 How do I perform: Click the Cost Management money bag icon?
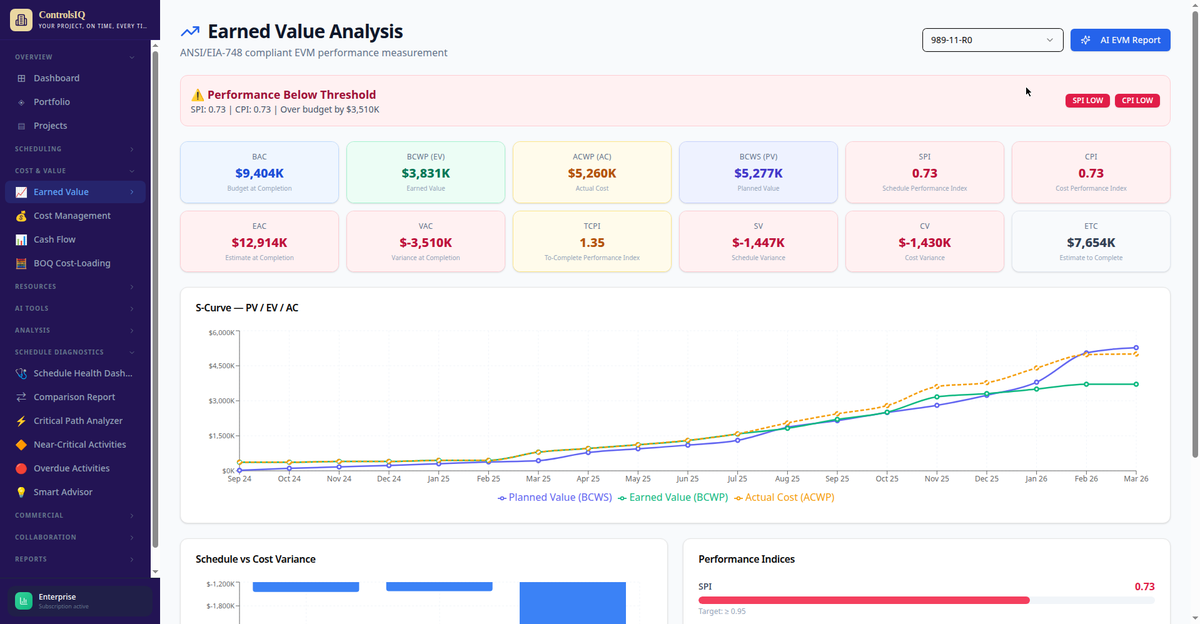pos(21,216)
